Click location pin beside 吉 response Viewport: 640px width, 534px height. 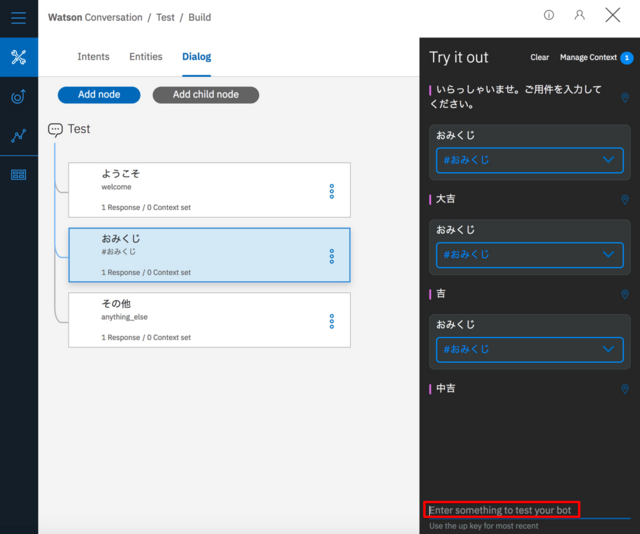coord(625,294)
